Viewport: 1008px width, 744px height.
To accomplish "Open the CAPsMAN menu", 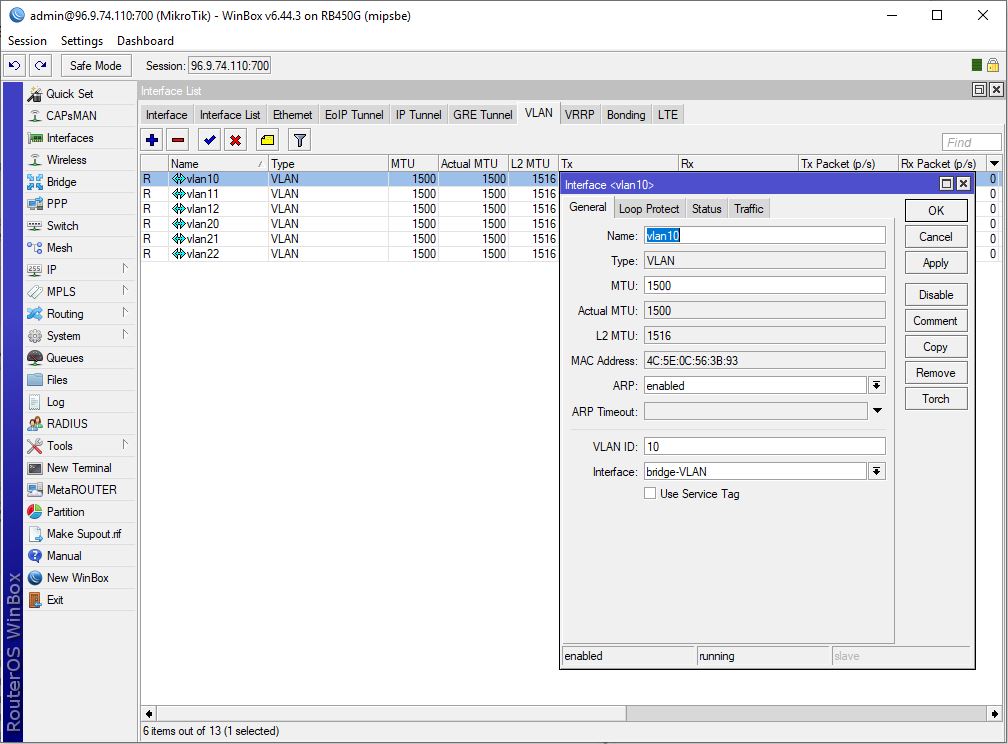I will (71, 116).
